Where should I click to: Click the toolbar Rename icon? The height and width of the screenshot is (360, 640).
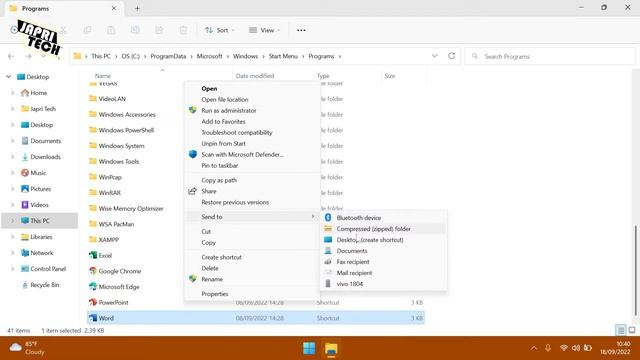[x=135, y=30]
